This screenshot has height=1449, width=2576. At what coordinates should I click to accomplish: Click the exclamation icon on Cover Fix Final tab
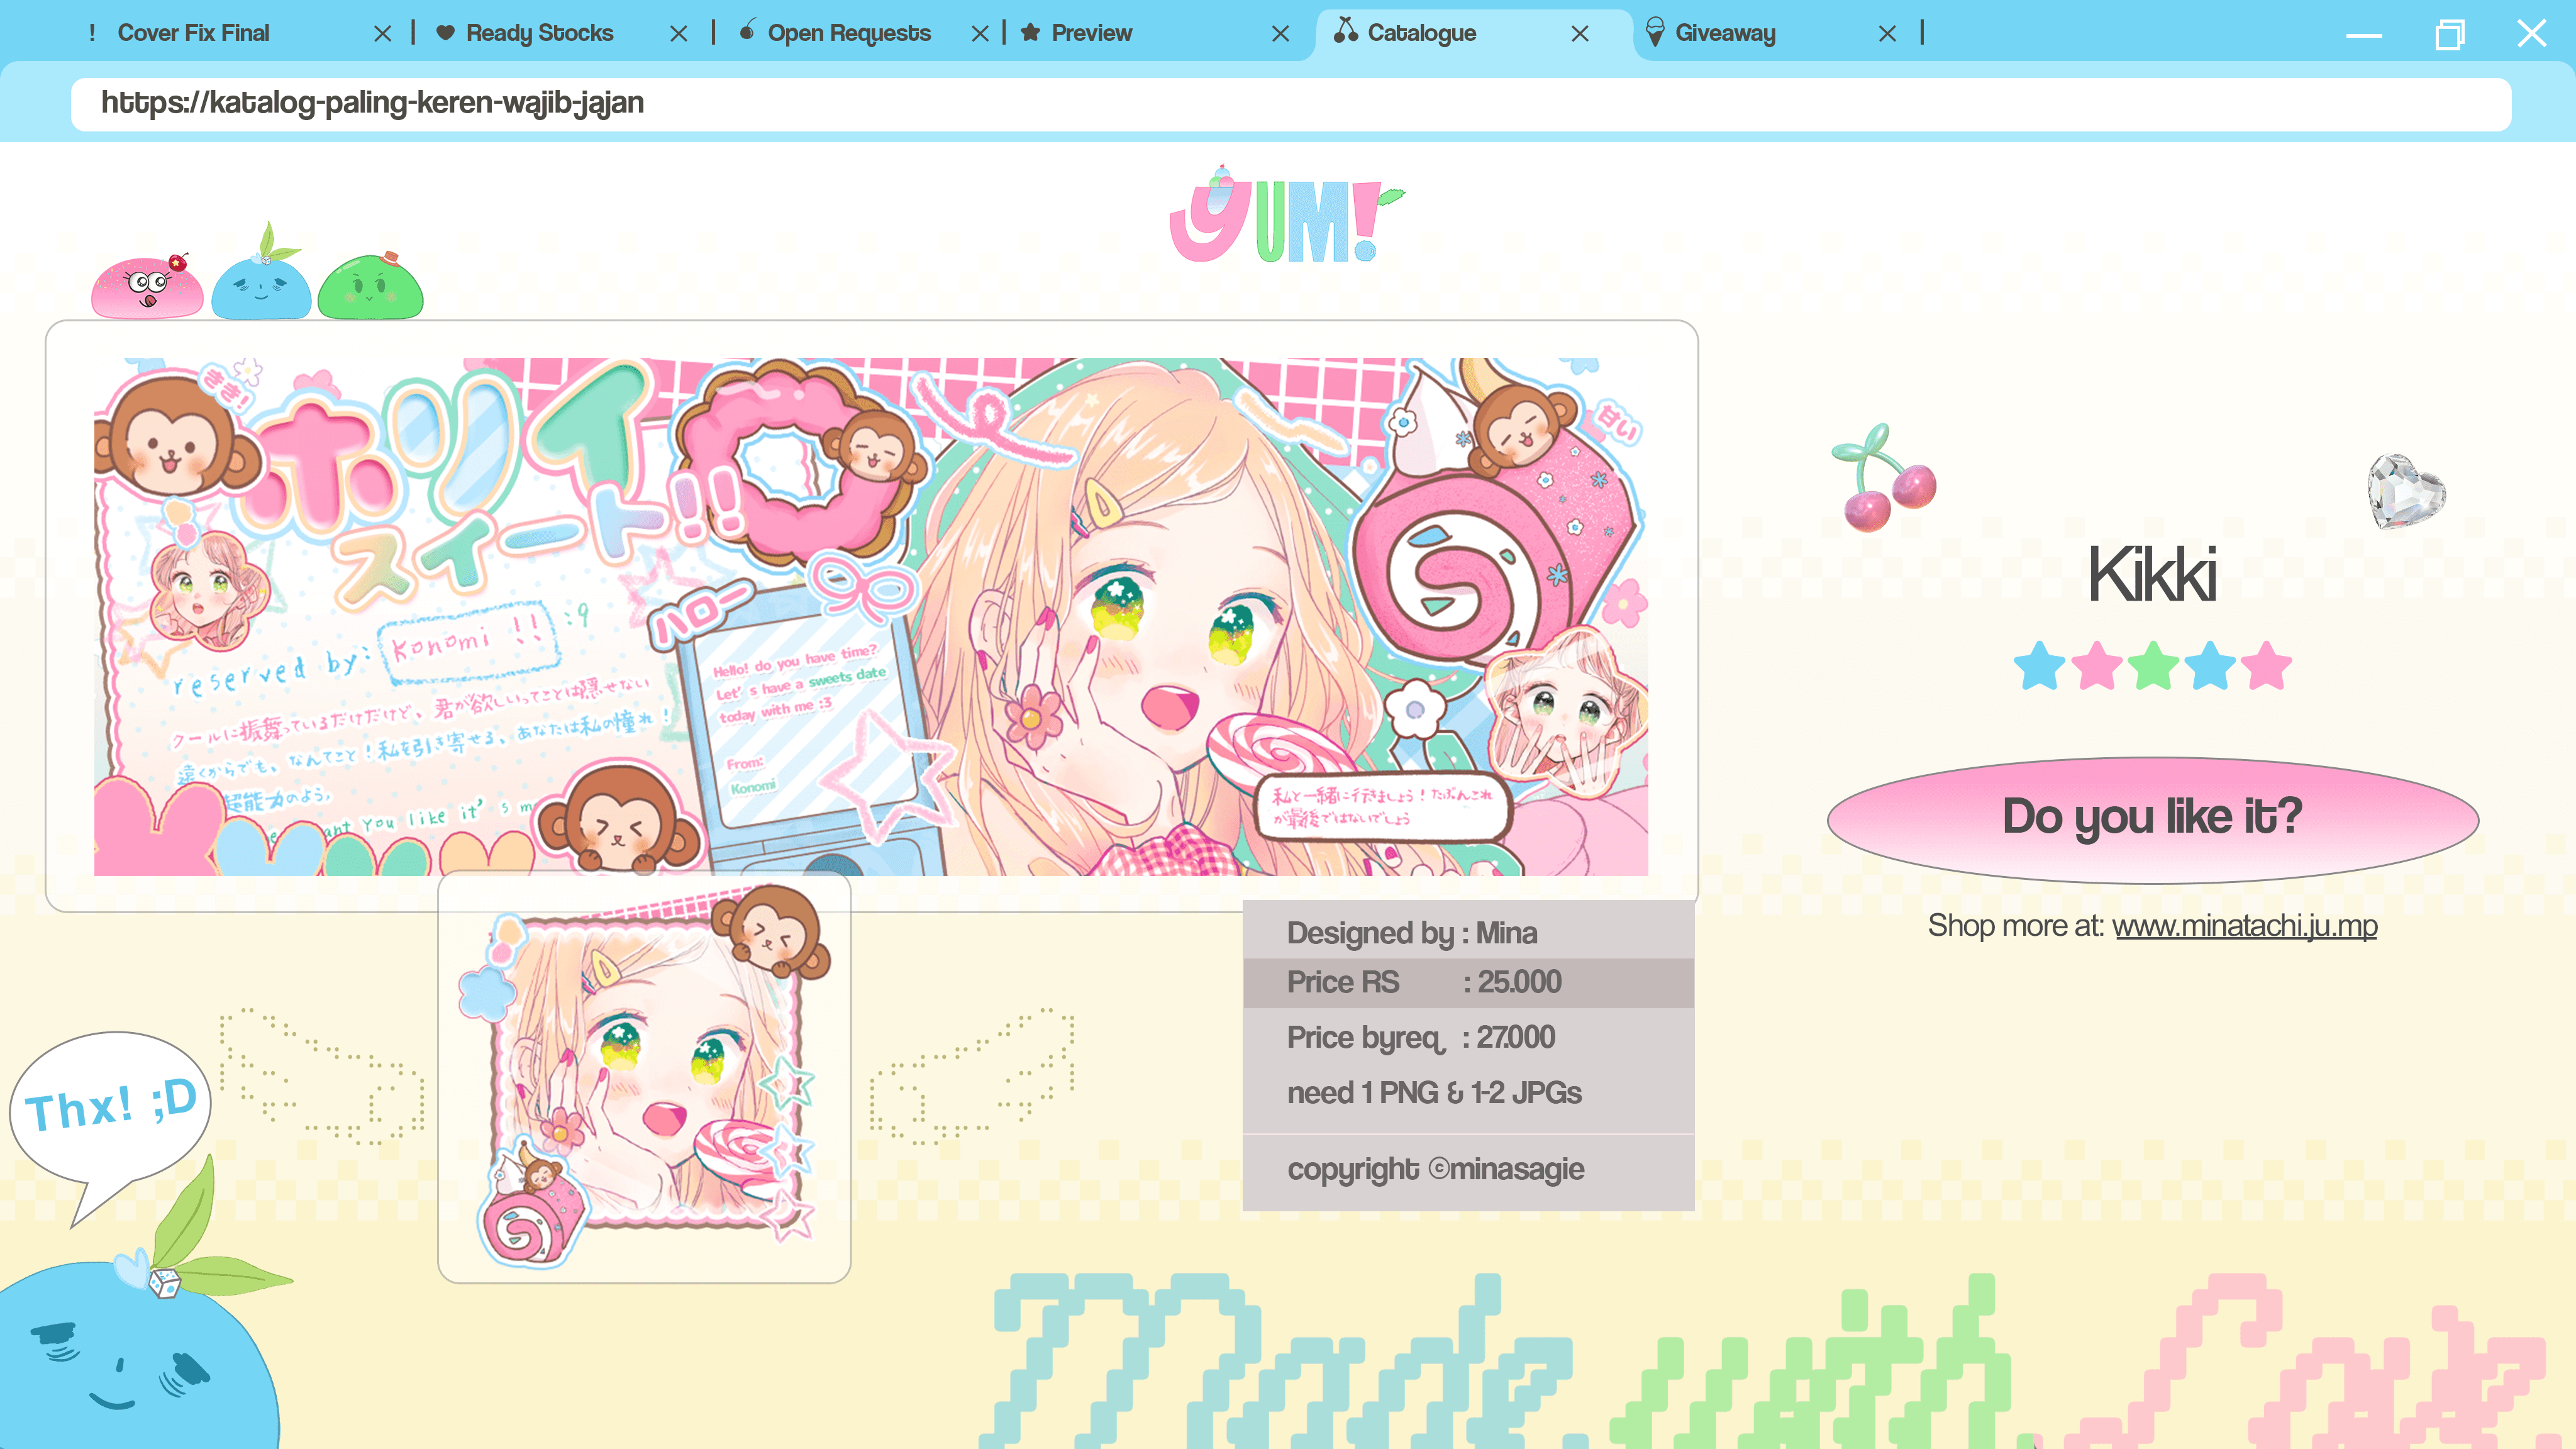91,33
